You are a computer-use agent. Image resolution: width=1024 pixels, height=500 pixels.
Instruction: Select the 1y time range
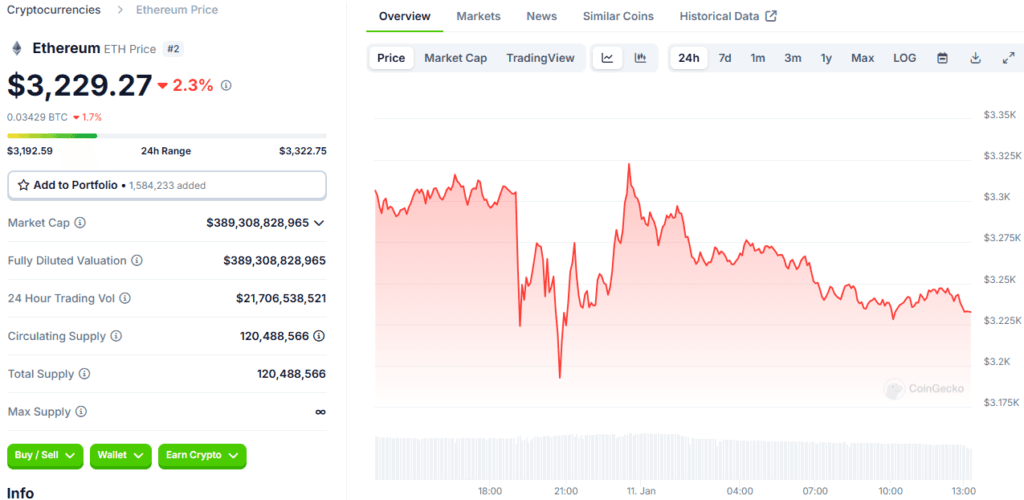click(x=826, y=58)
